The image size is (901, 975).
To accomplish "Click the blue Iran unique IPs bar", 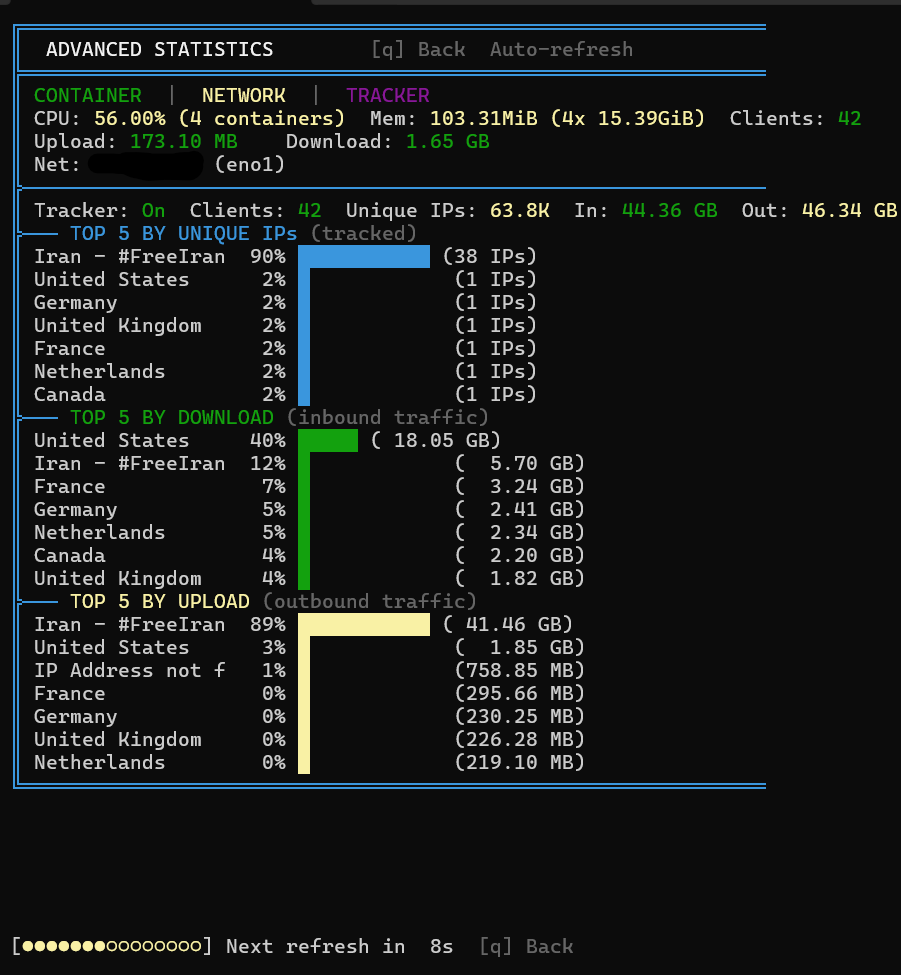I will [x=364, y=257].
